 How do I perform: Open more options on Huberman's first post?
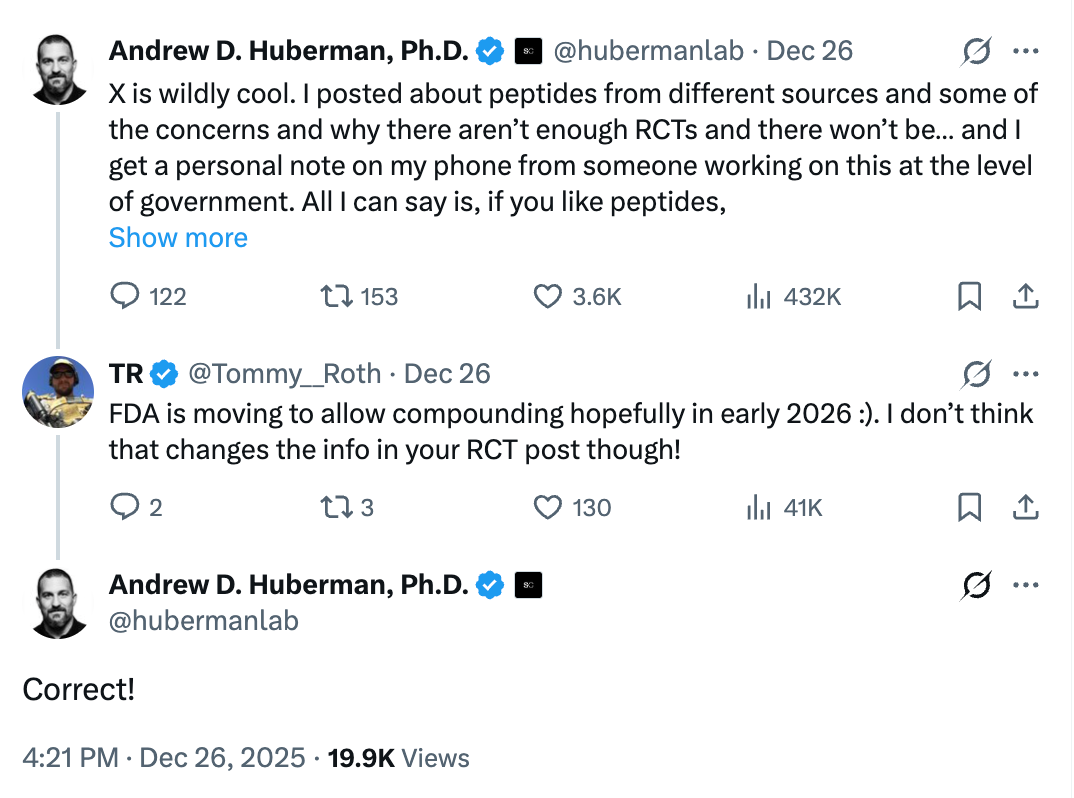point(1026,51)
